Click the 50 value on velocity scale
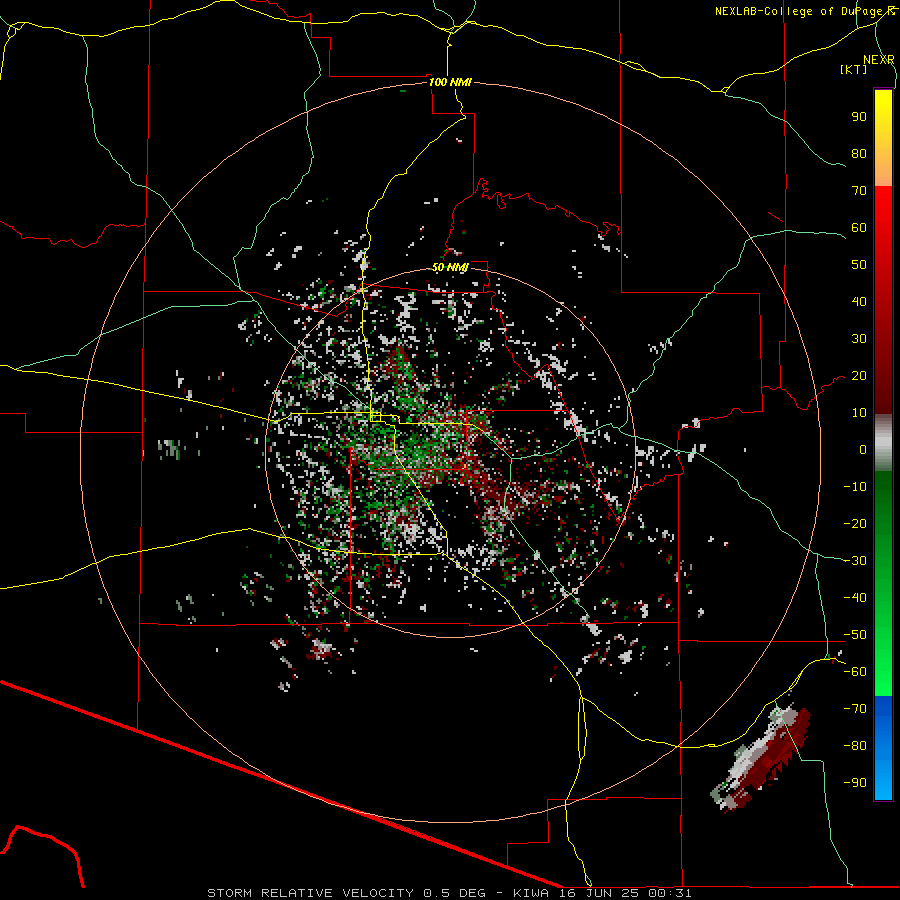This screenshot has height=900, width=900. pyautogui.click(x=859, y=265)
